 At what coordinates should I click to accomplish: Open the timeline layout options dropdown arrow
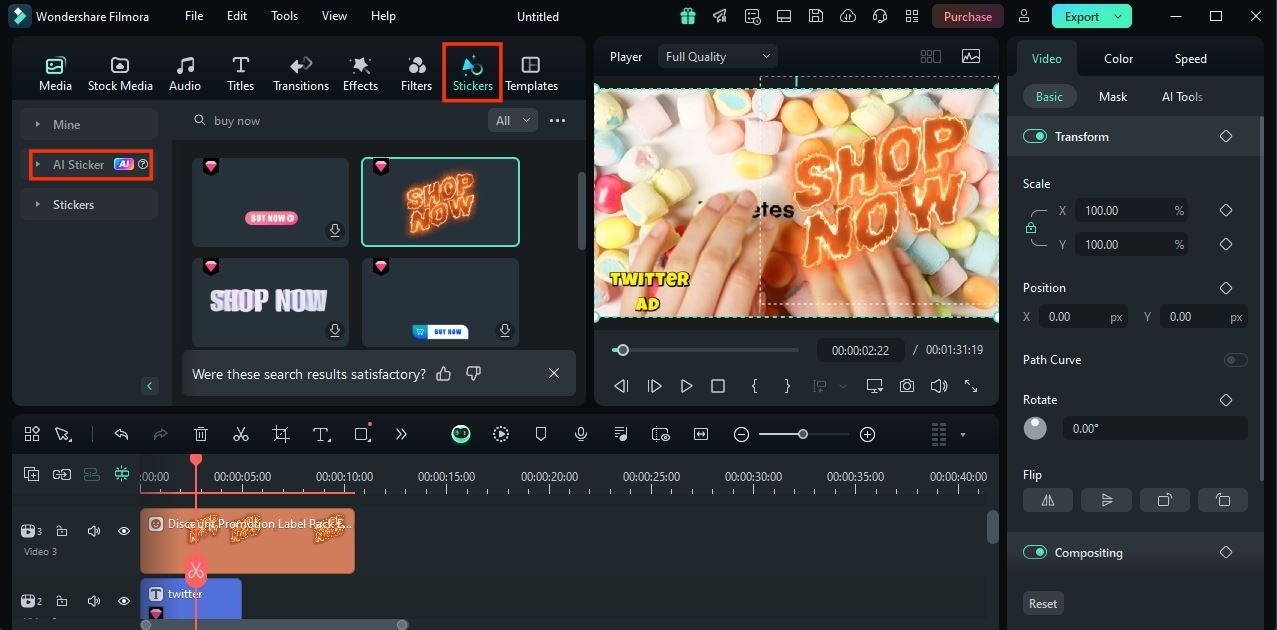tap(963, 435)
